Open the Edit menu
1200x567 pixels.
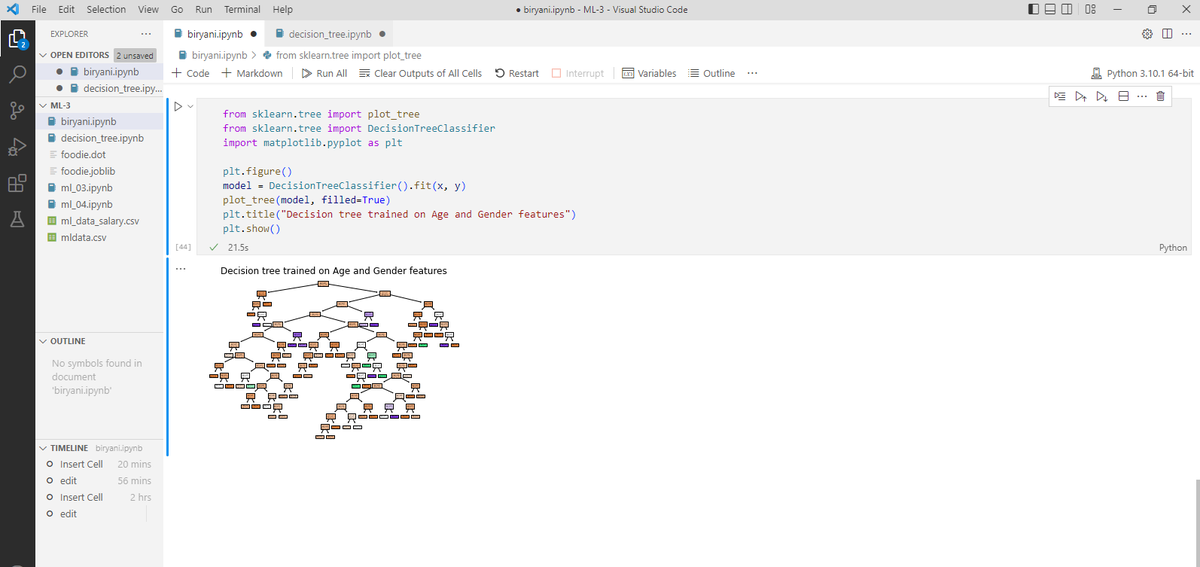(67, 9)
